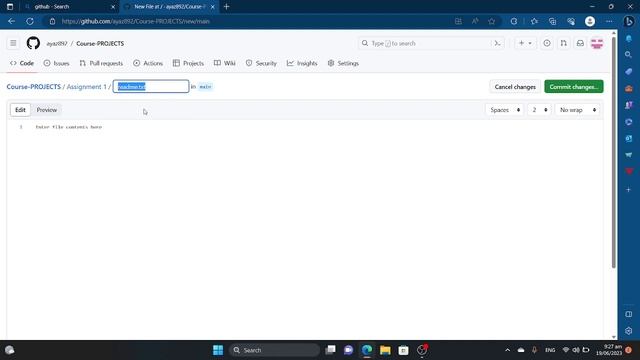Viewport: 640px width, 360px height.
Task: Open the sidebar settings gear icon
Action: (629, 331)
